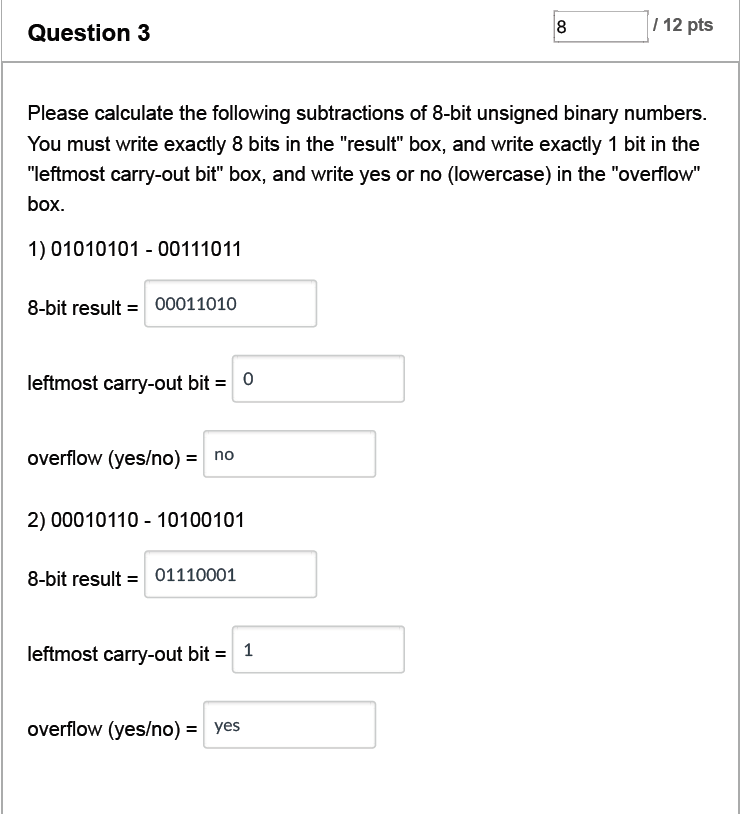Viewport: 743px width, 814px height.
Task: Click the first leftmost carry-out bit label
Action: coord(124,383)
